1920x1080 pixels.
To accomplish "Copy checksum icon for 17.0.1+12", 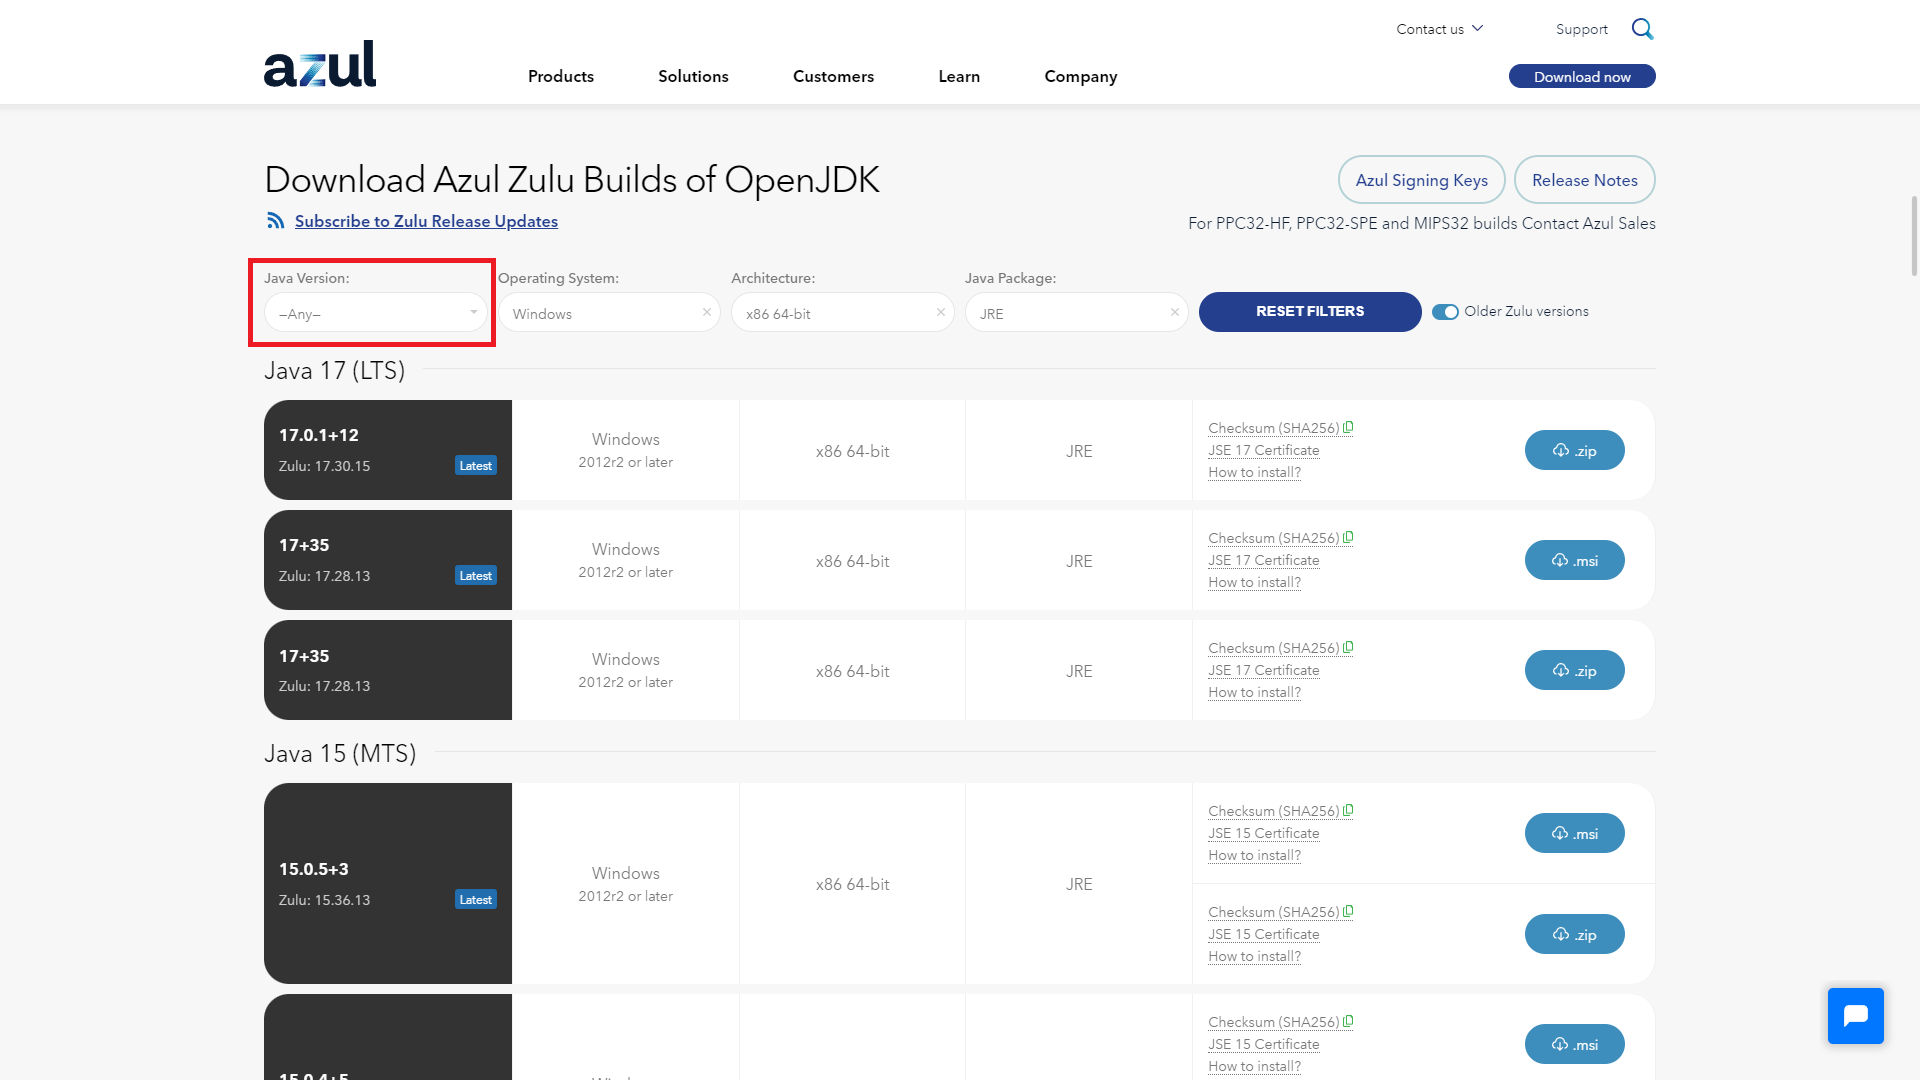I will point(1348,428).
